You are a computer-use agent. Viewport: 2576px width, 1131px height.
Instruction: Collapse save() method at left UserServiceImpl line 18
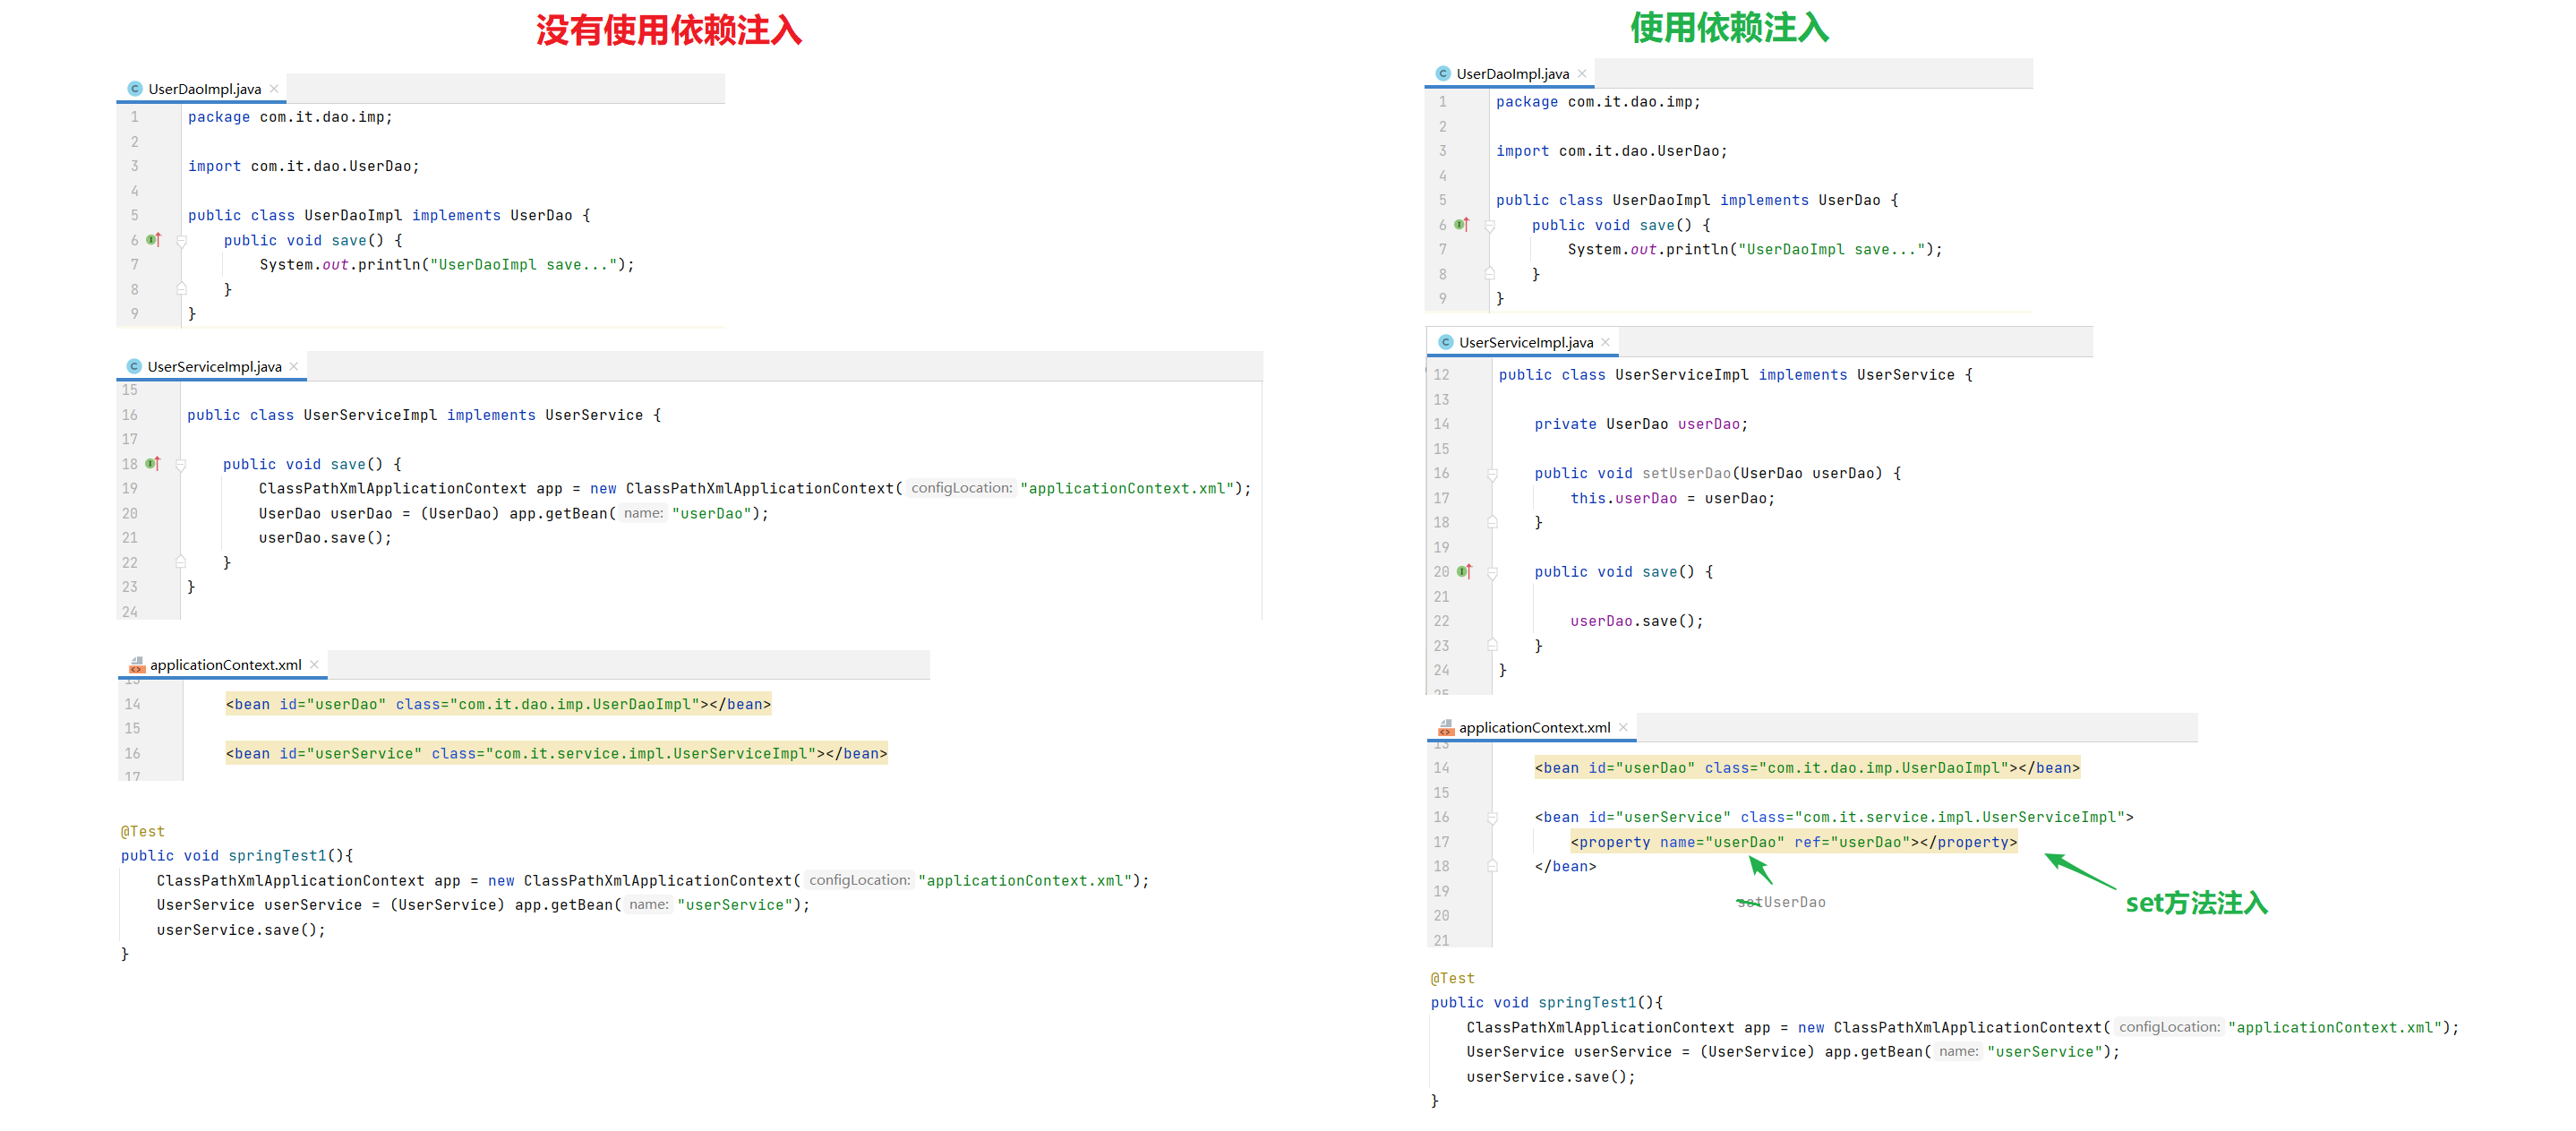pyautogui.click(x=181, y=465)
